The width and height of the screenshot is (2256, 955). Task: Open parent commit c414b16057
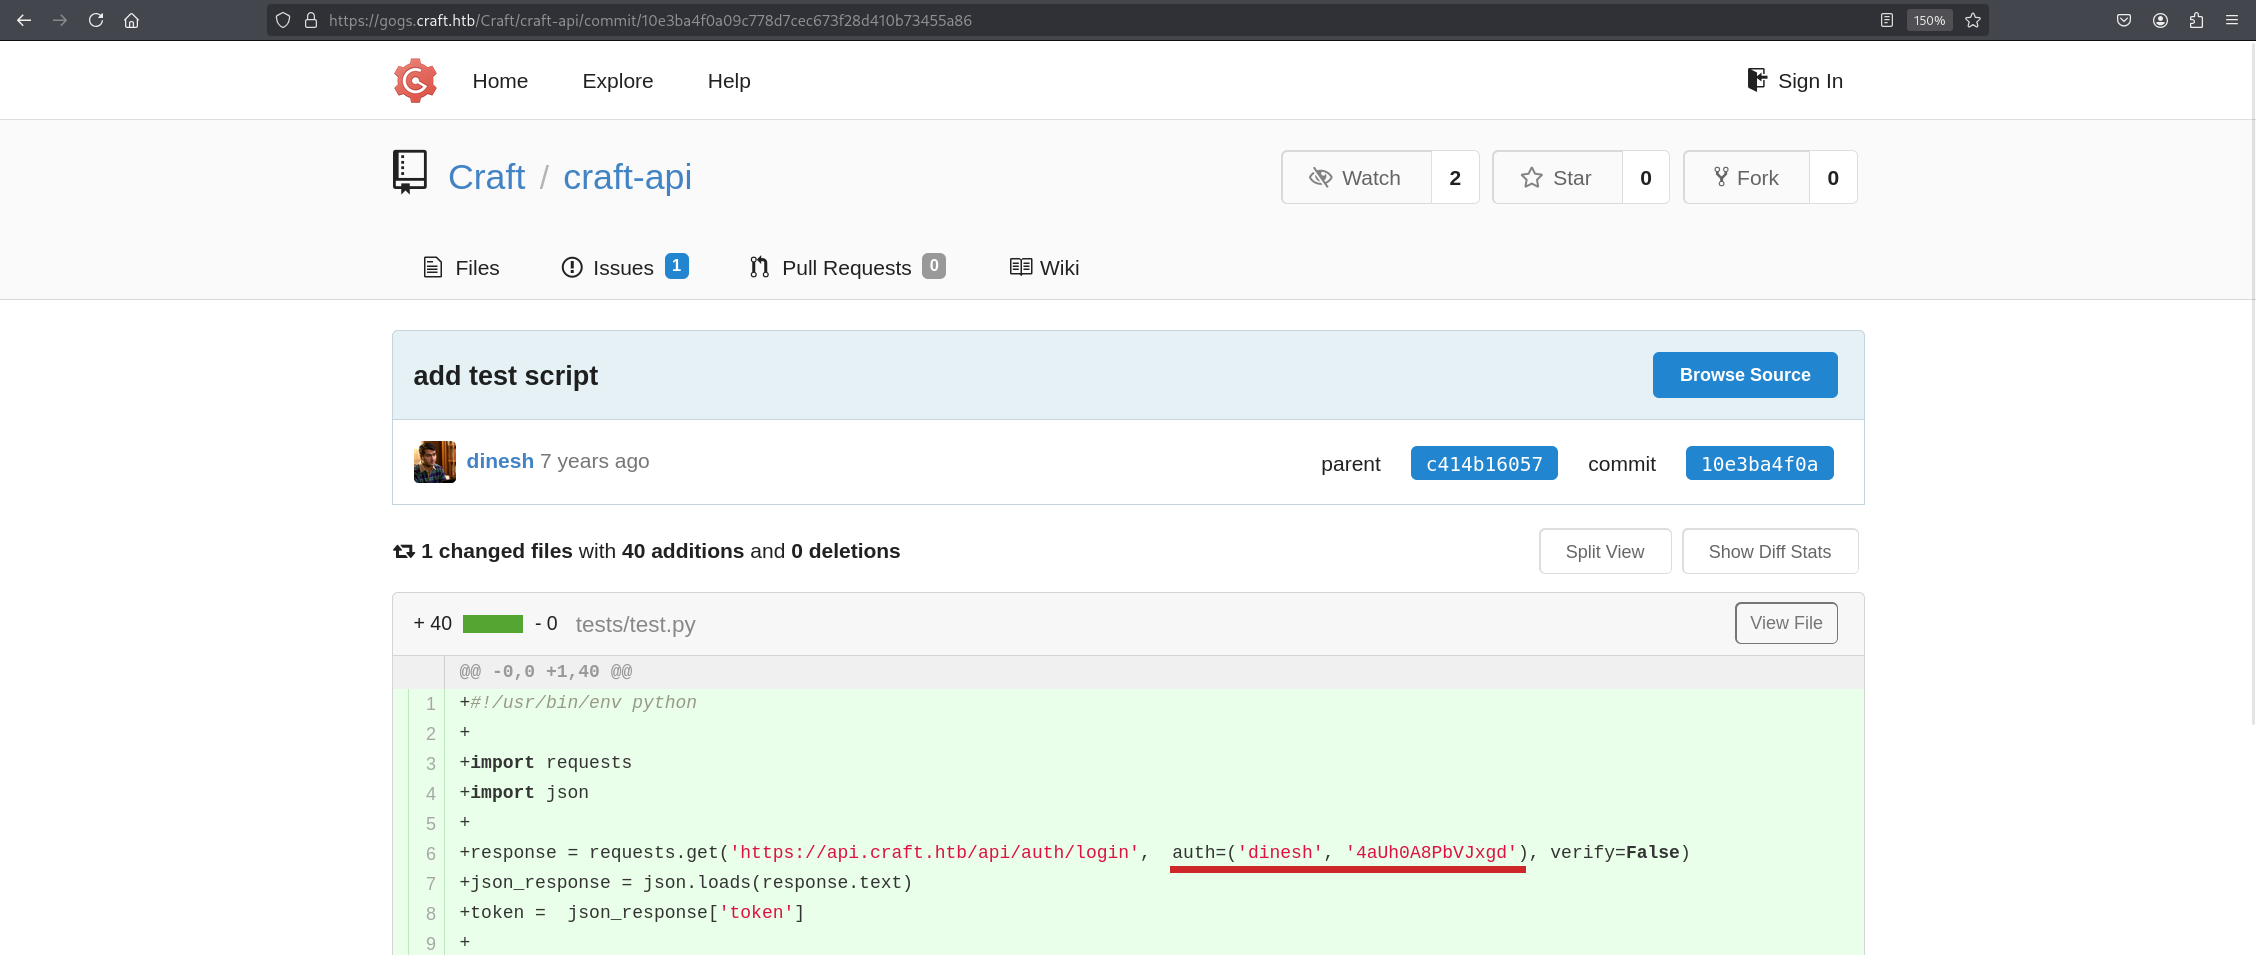point(1483,464)
